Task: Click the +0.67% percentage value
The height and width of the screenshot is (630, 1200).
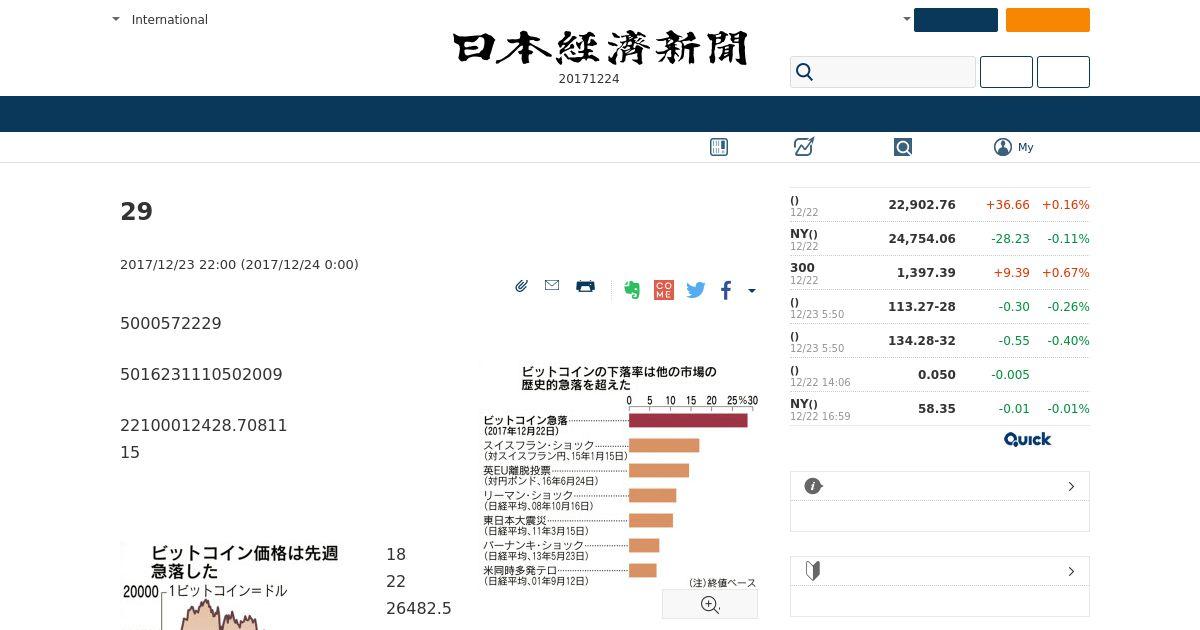Action: click(x=1065, y=273)
